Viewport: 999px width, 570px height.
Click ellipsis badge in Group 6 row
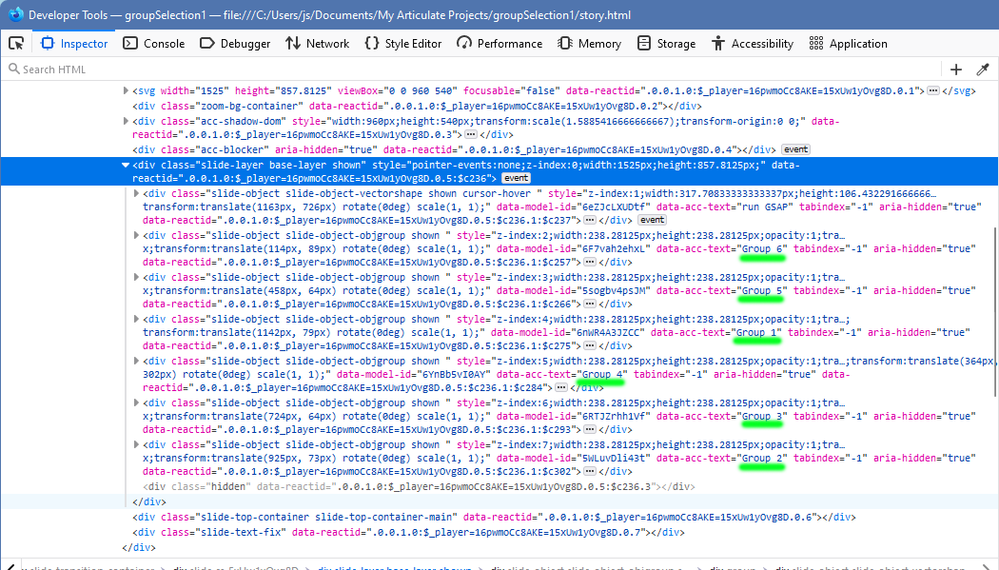pos(590,262)
